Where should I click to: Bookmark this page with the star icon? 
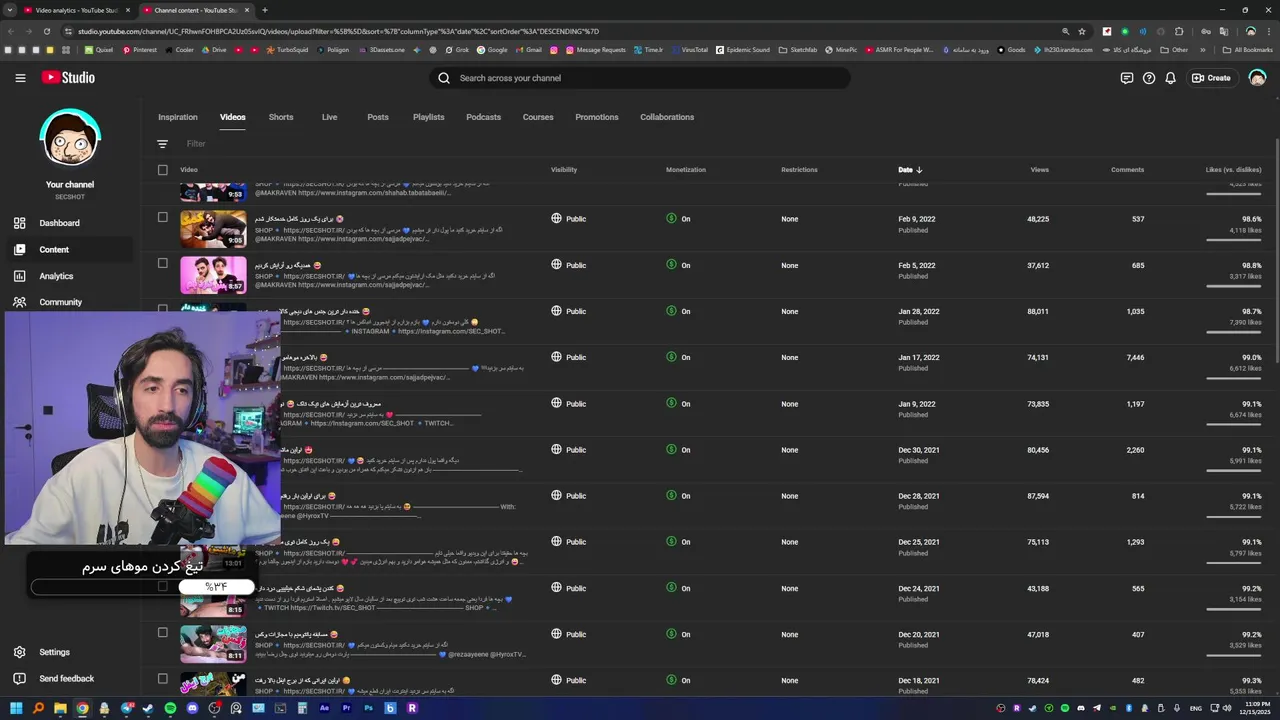1082,31
